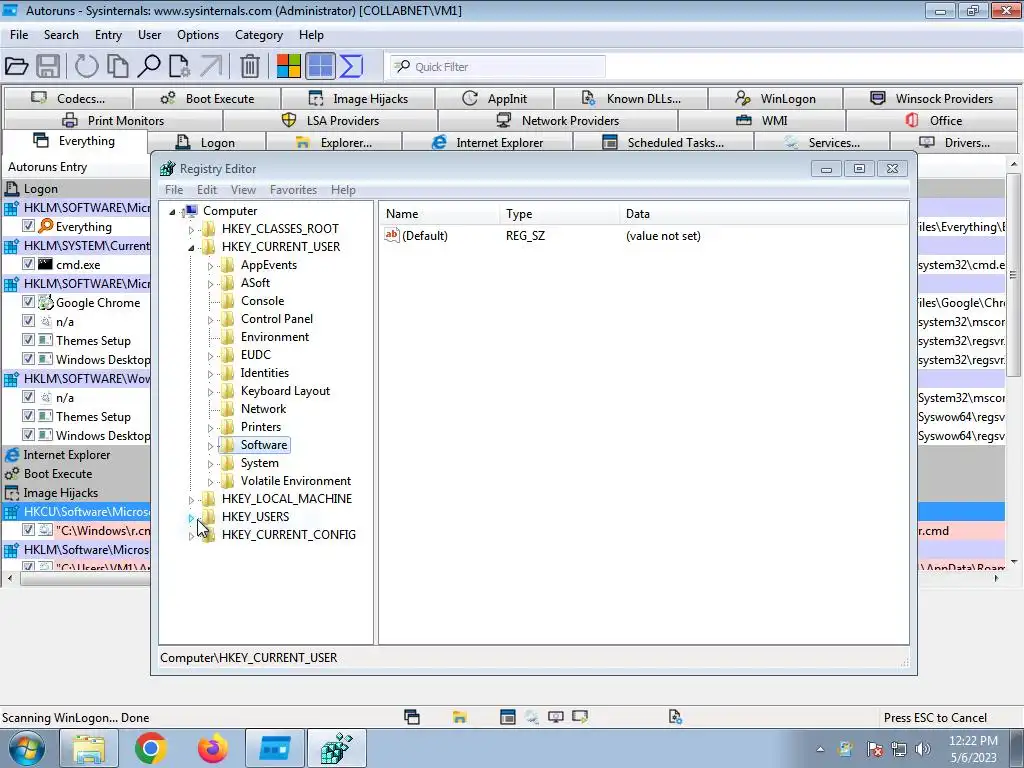Image resolution: width=1024 pixels, height=768 pixels.
Task: Select the Volatile Environment registry key
Action: 295,481
